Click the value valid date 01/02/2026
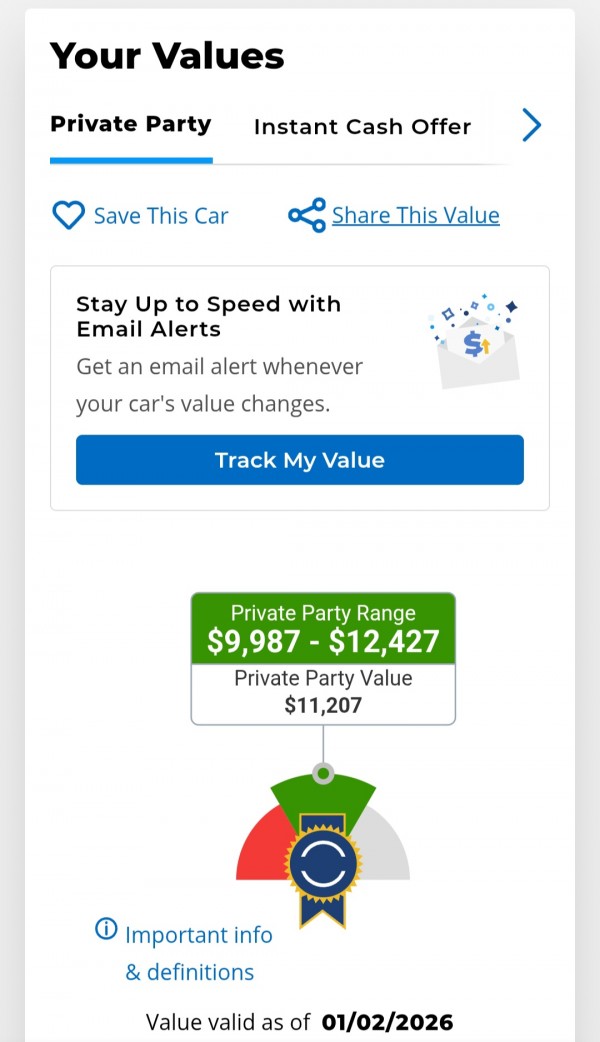Image resolution: width=600 pixels, height=1042 pixels. (387, 1022)
